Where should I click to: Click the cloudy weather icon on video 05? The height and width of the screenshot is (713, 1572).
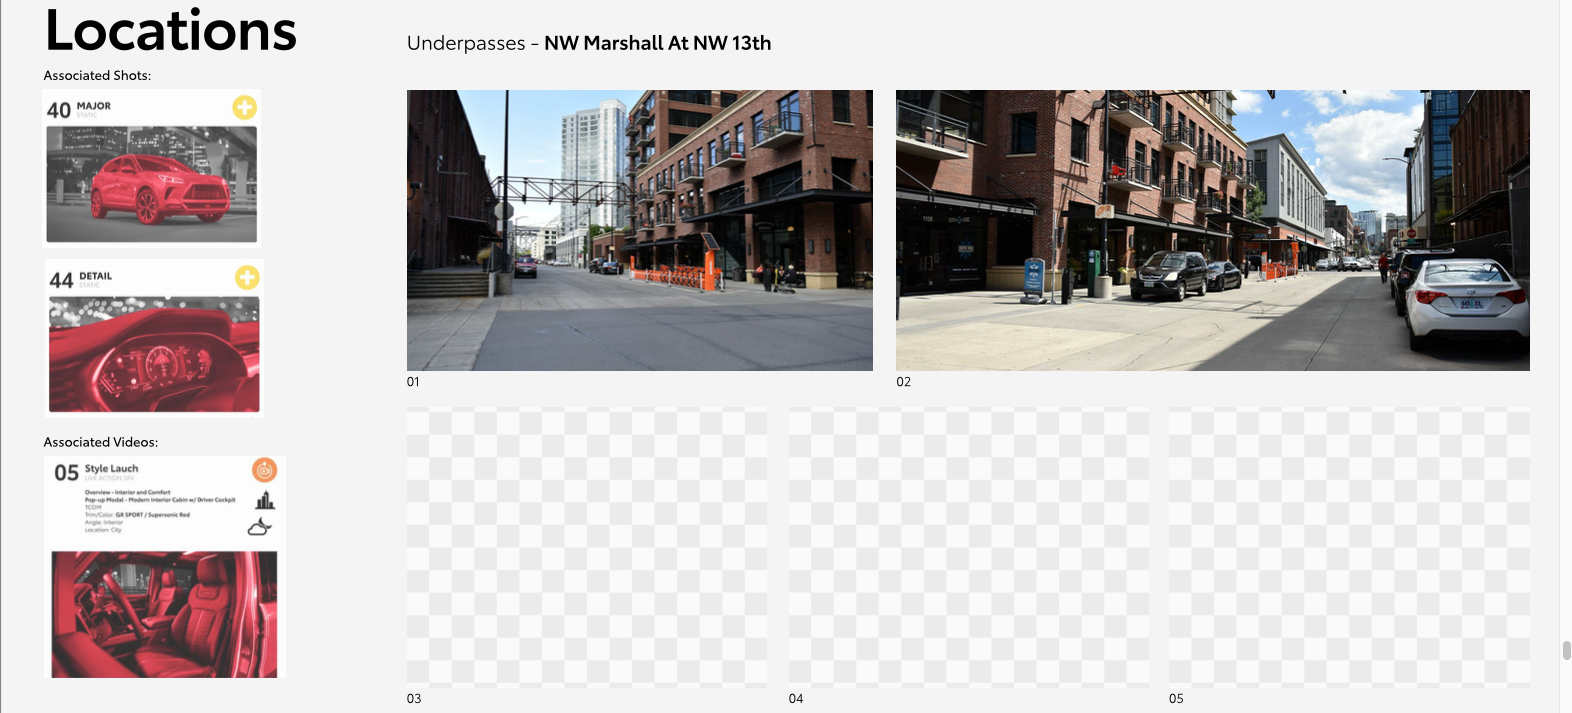click(x=260, y=527)
